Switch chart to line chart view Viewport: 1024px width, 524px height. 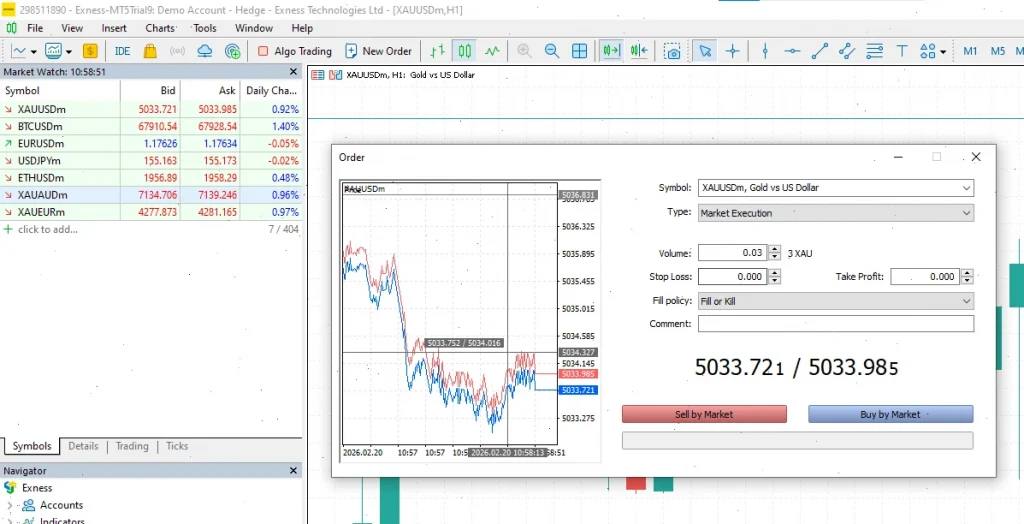pyautogui.click(x=492, y=51)
